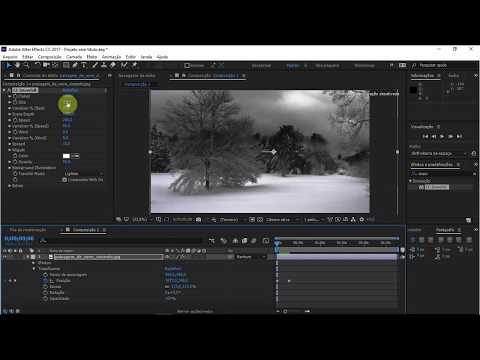Click the Play button in preview panel

(442, 136)
